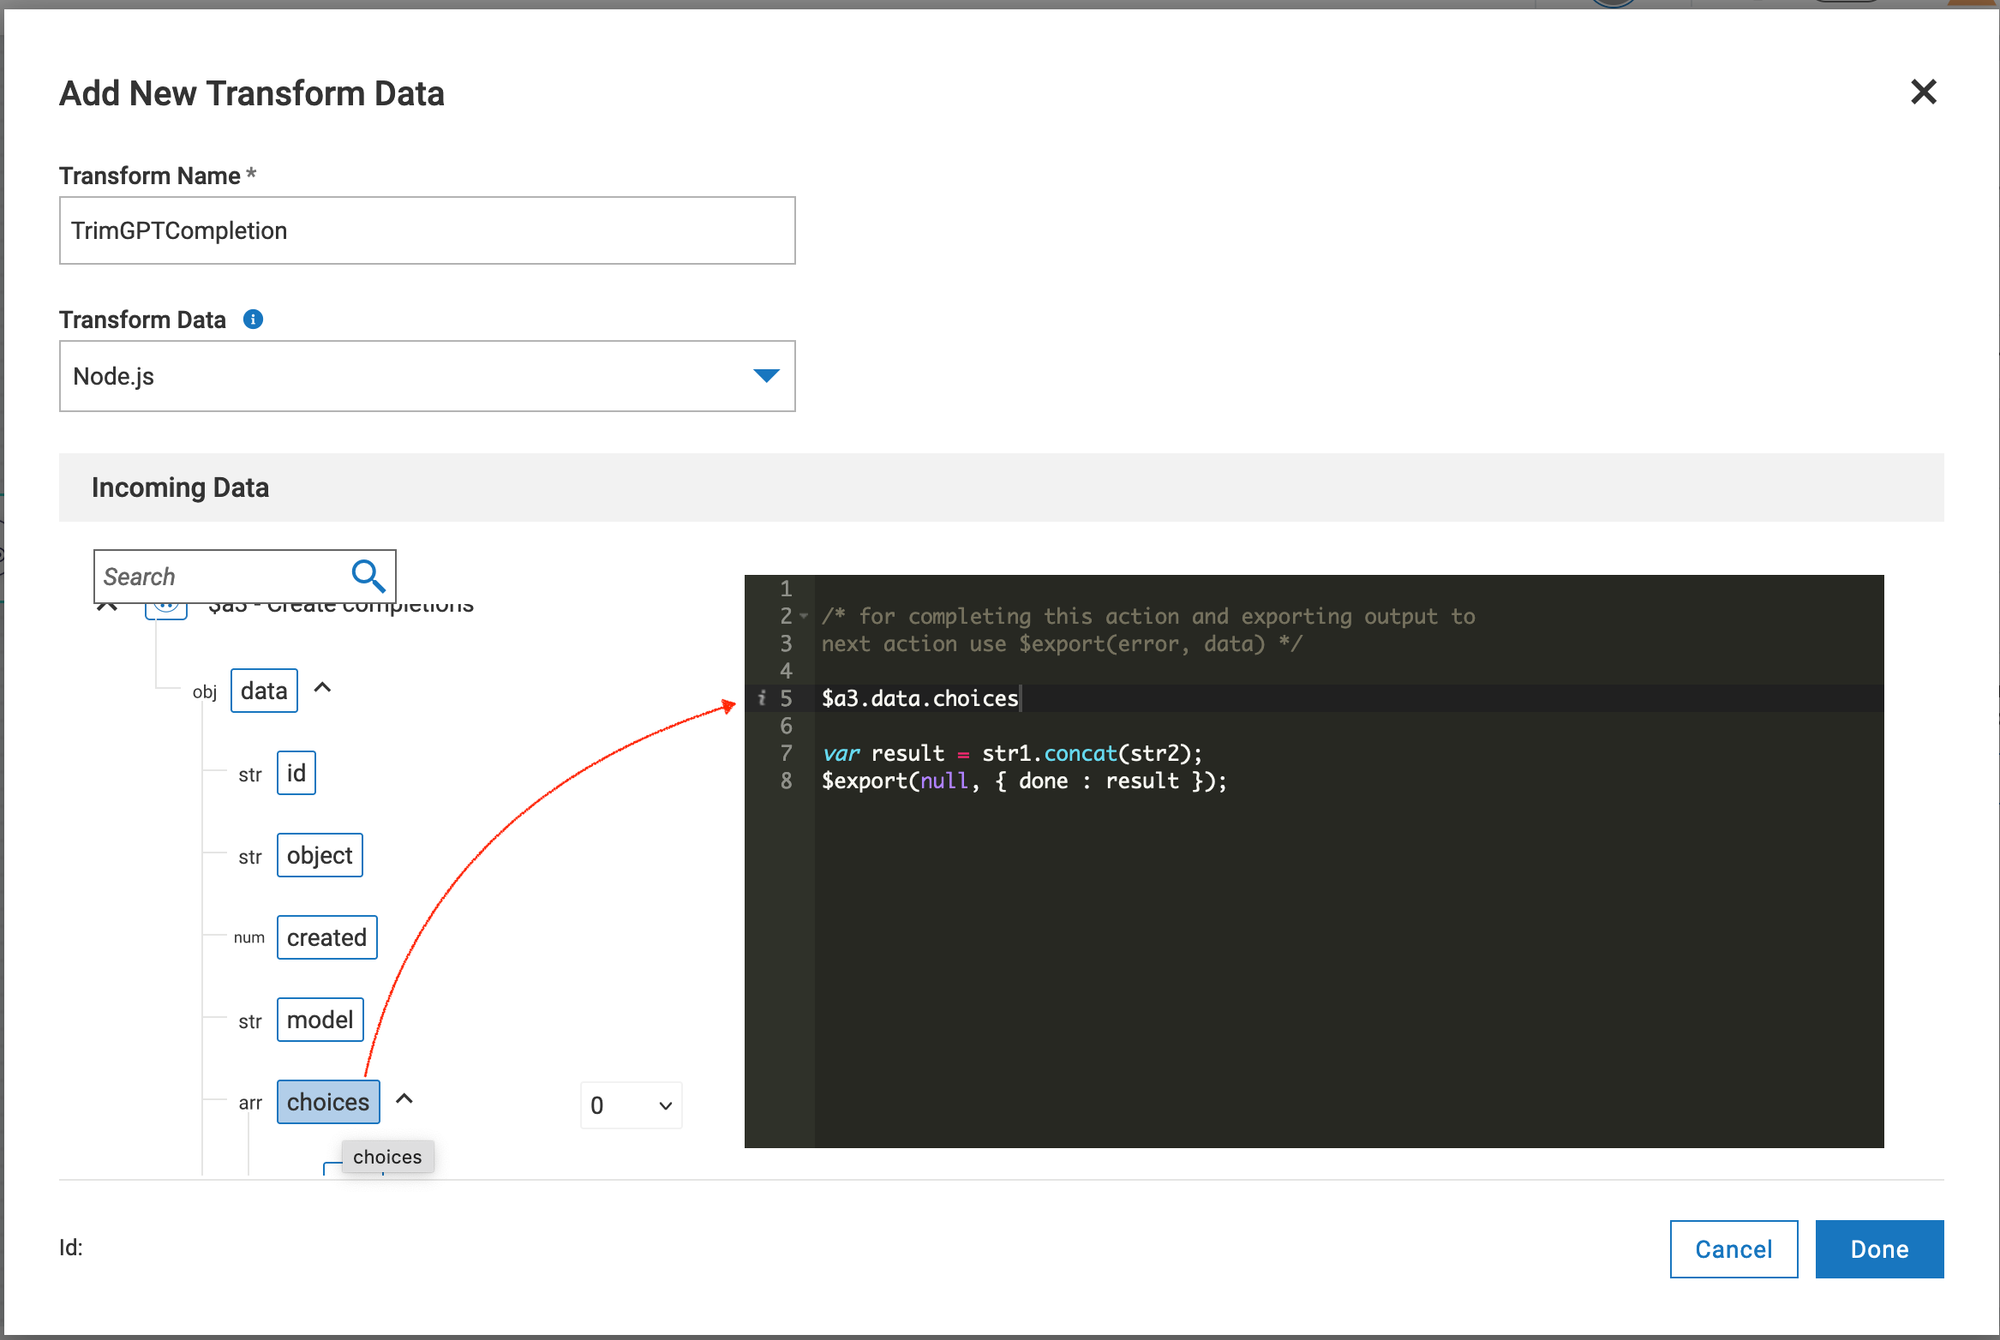Click into the incoming data Search box

point(220,576)
